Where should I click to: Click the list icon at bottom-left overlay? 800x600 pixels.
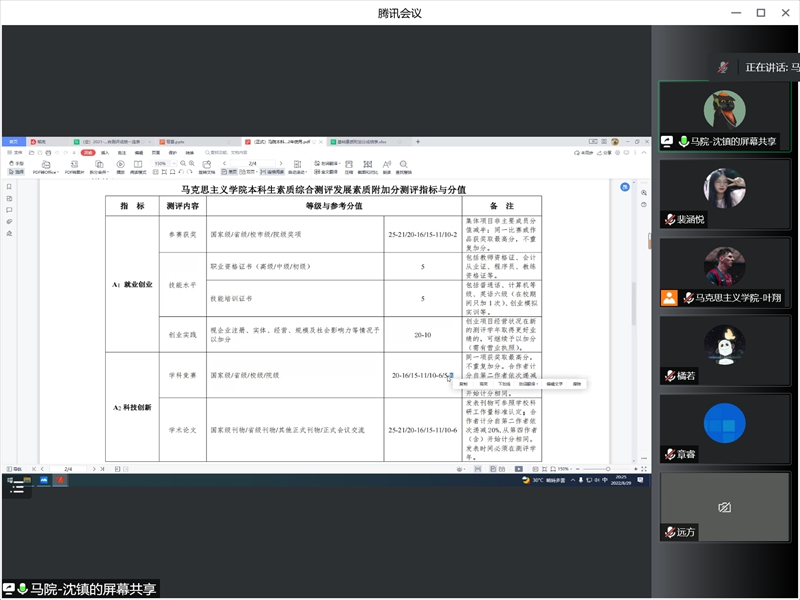(x=17, y=487)
